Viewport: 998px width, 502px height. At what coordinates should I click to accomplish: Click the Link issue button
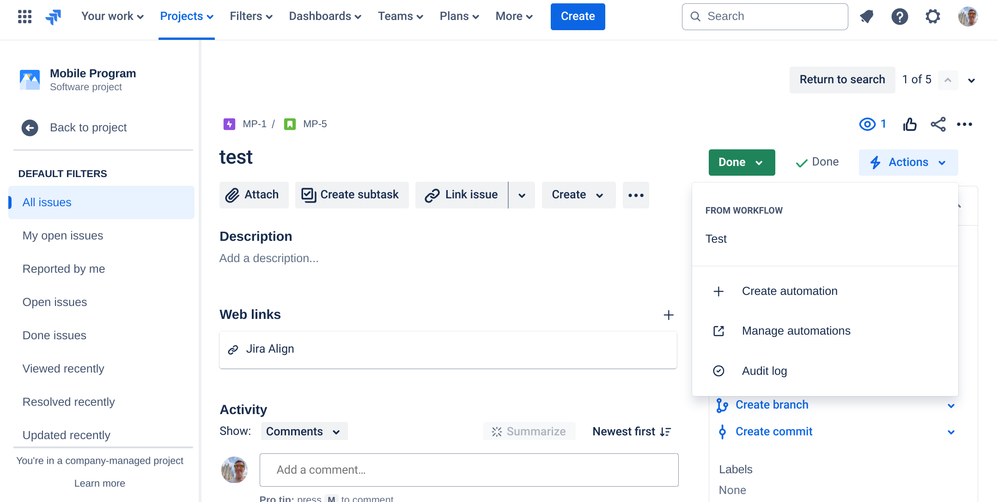click(461, 195)
